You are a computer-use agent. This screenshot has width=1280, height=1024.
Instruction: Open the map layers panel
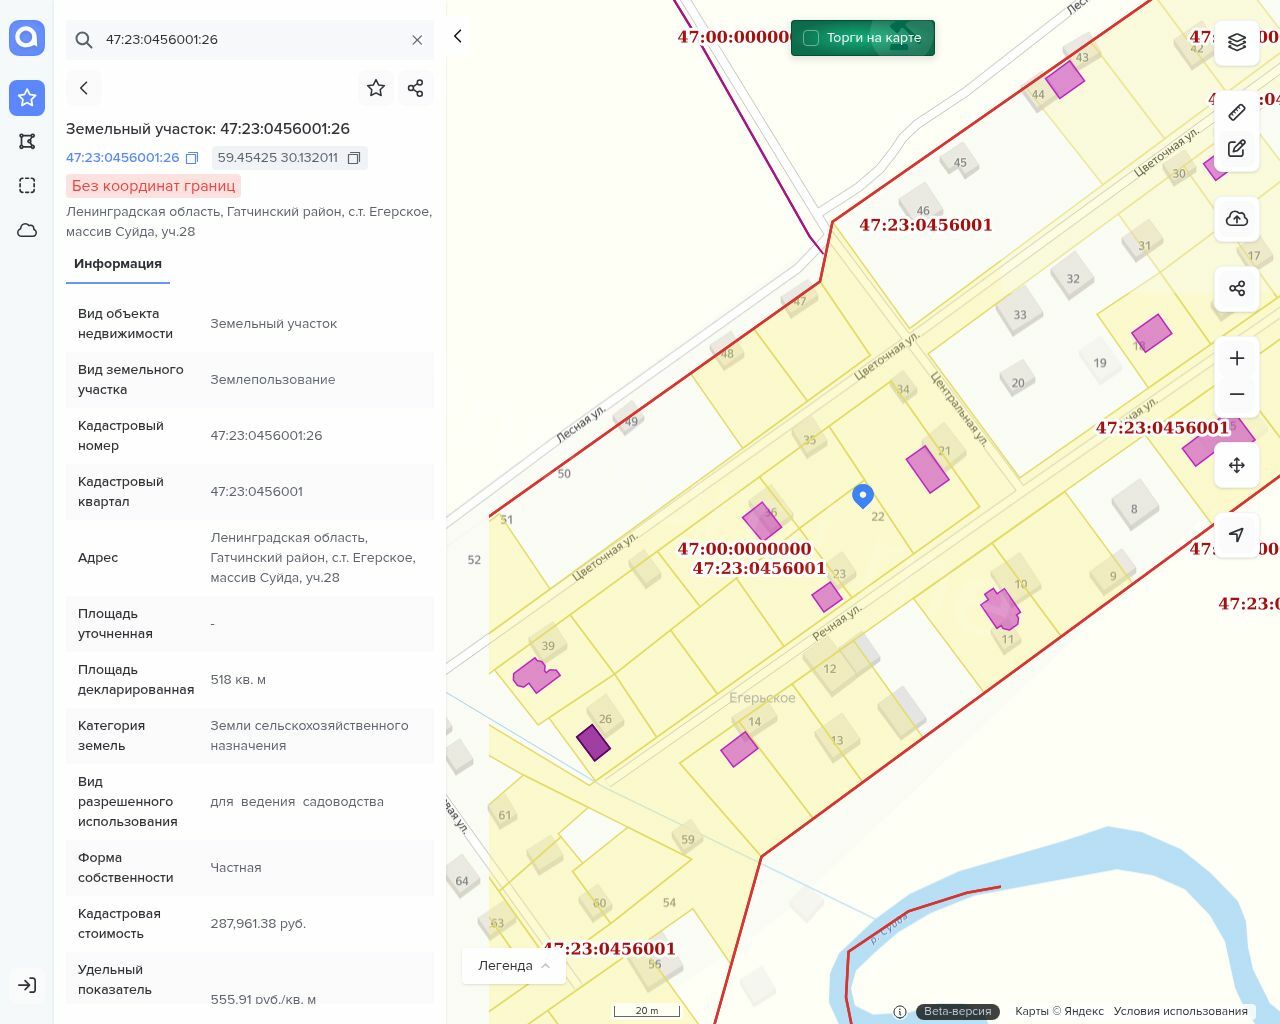click(x=1237, y=42)
